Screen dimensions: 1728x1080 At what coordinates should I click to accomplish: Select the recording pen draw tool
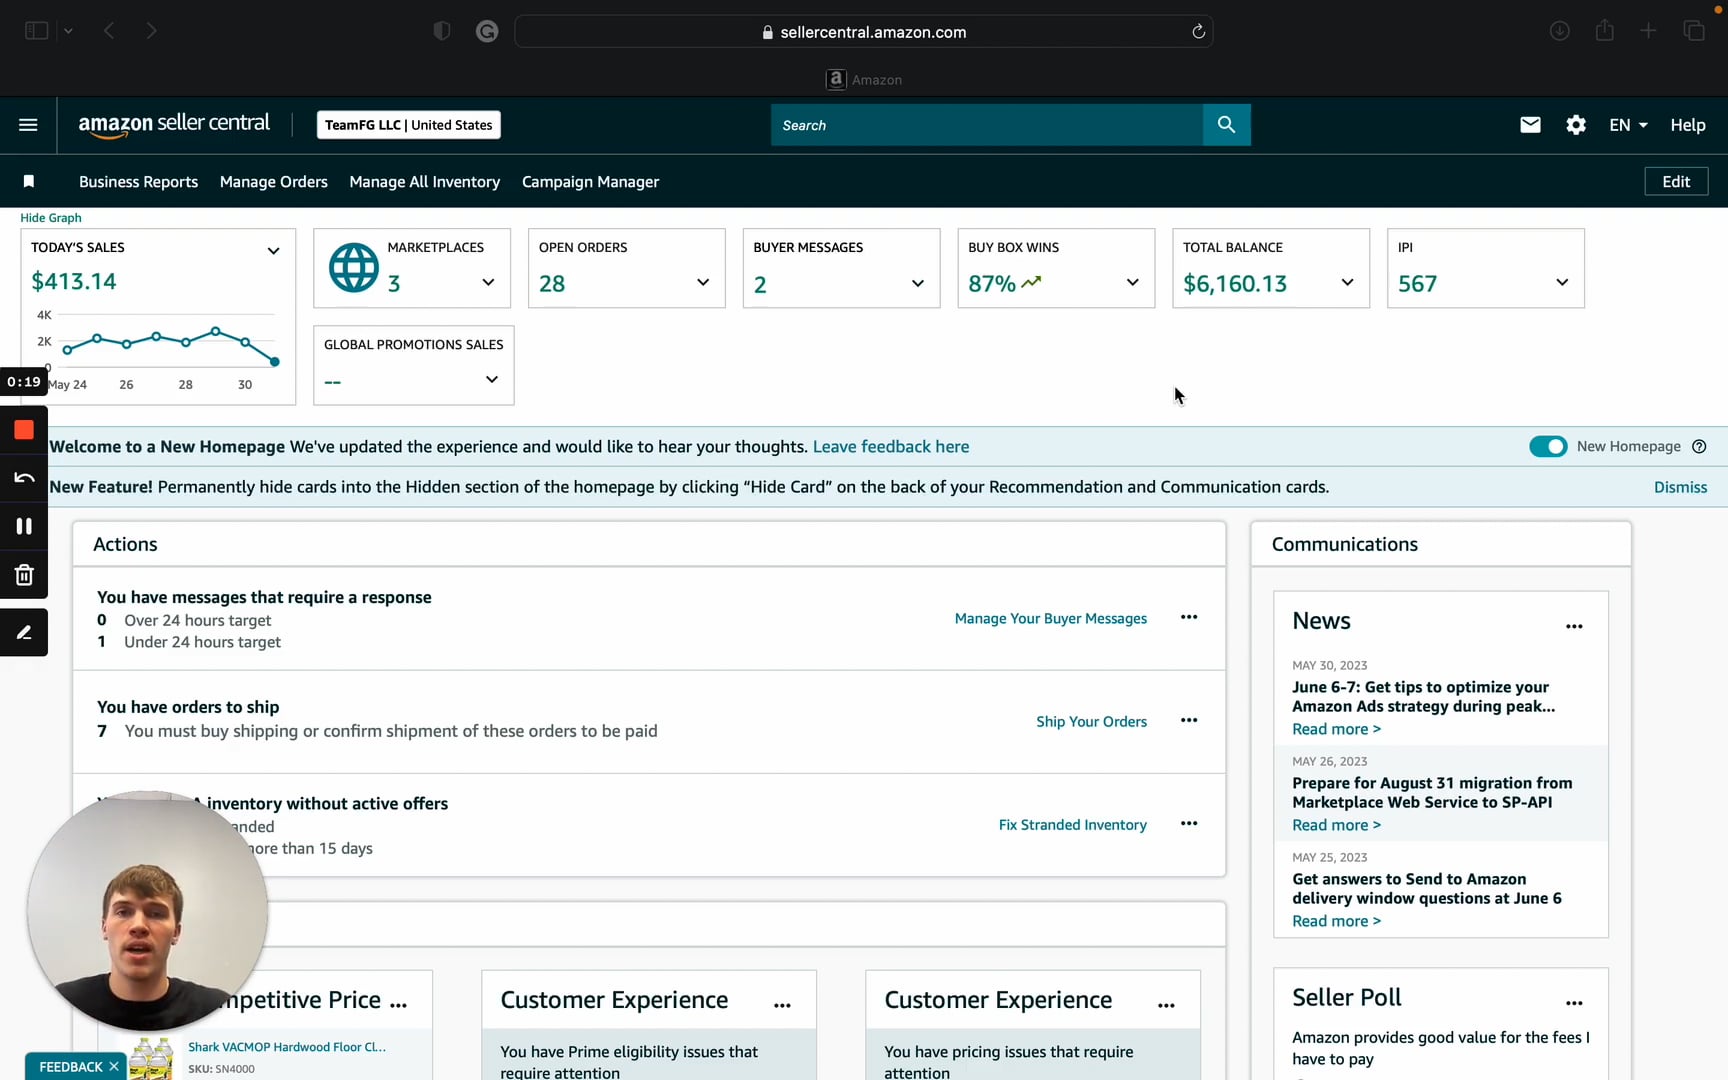(x=24, y=632)
